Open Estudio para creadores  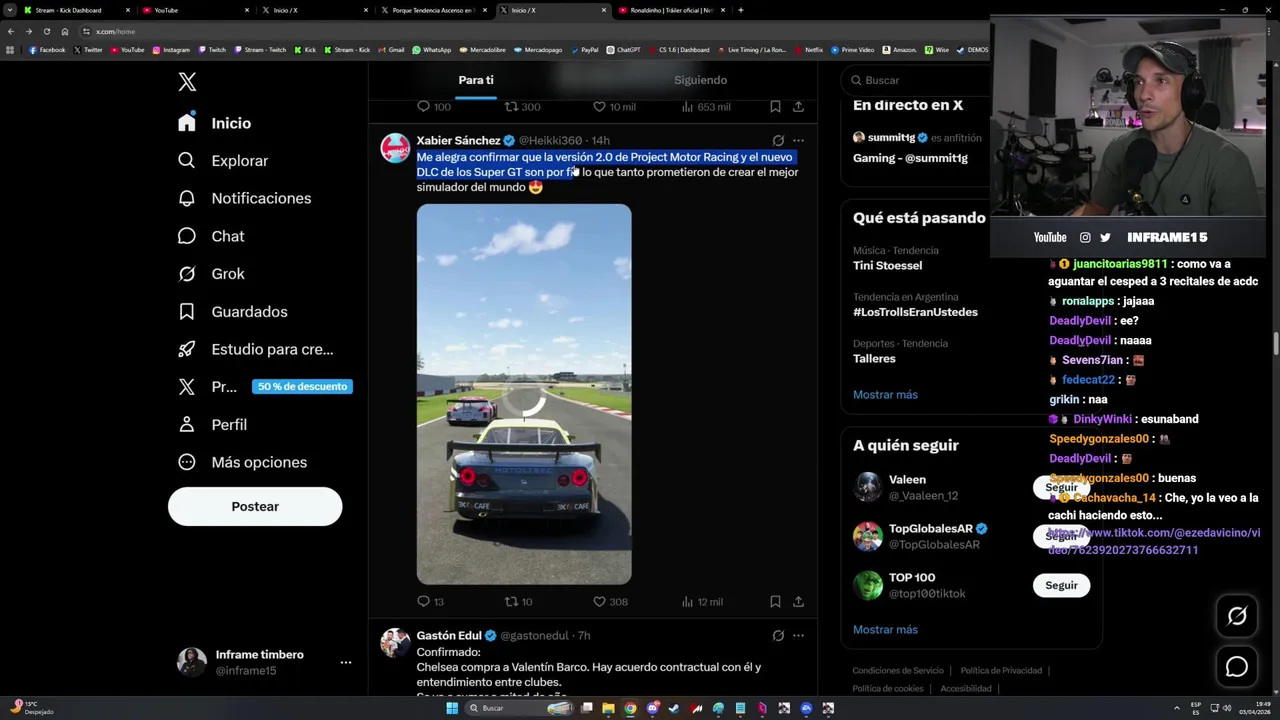click(256, 349)
